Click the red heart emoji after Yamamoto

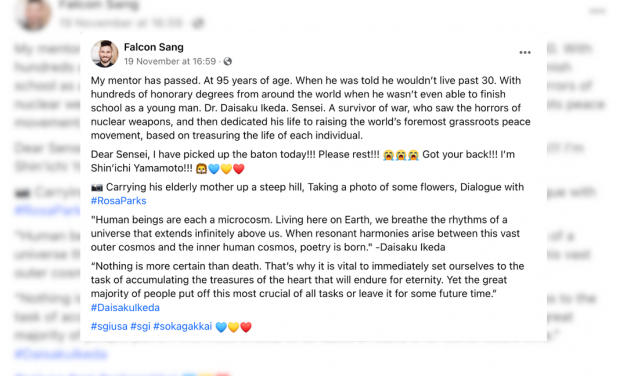click(x=239, y=169)
